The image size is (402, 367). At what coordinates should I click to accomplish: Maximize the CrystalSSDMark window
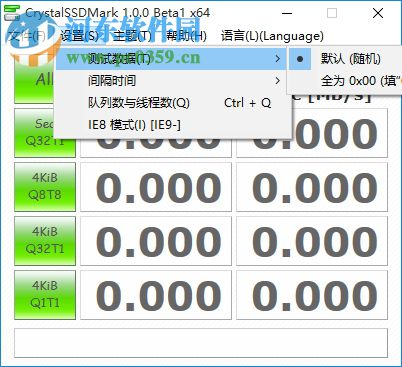(x=332, y=13)
